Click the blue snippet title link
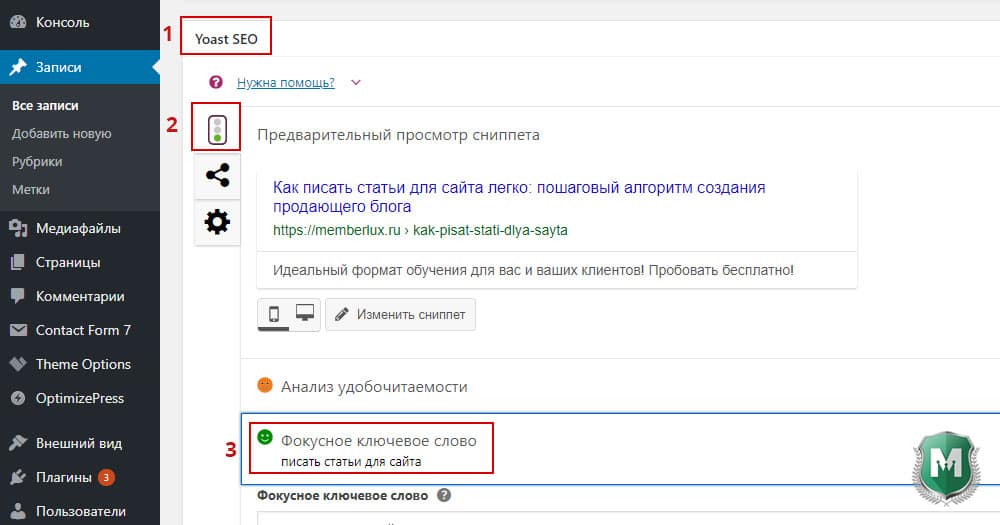This screenshot has height=525, width=1000. point(519,196)
